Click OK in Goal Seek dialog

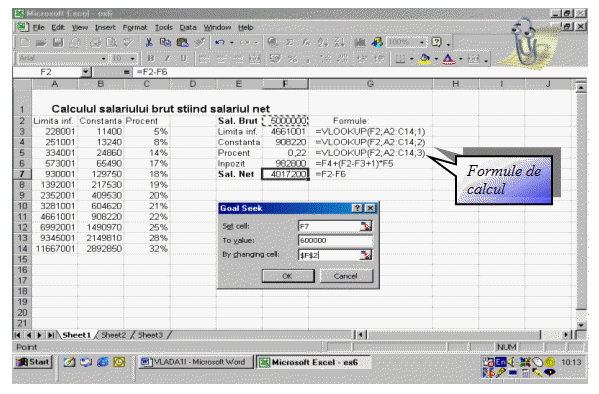click(288, 276)
